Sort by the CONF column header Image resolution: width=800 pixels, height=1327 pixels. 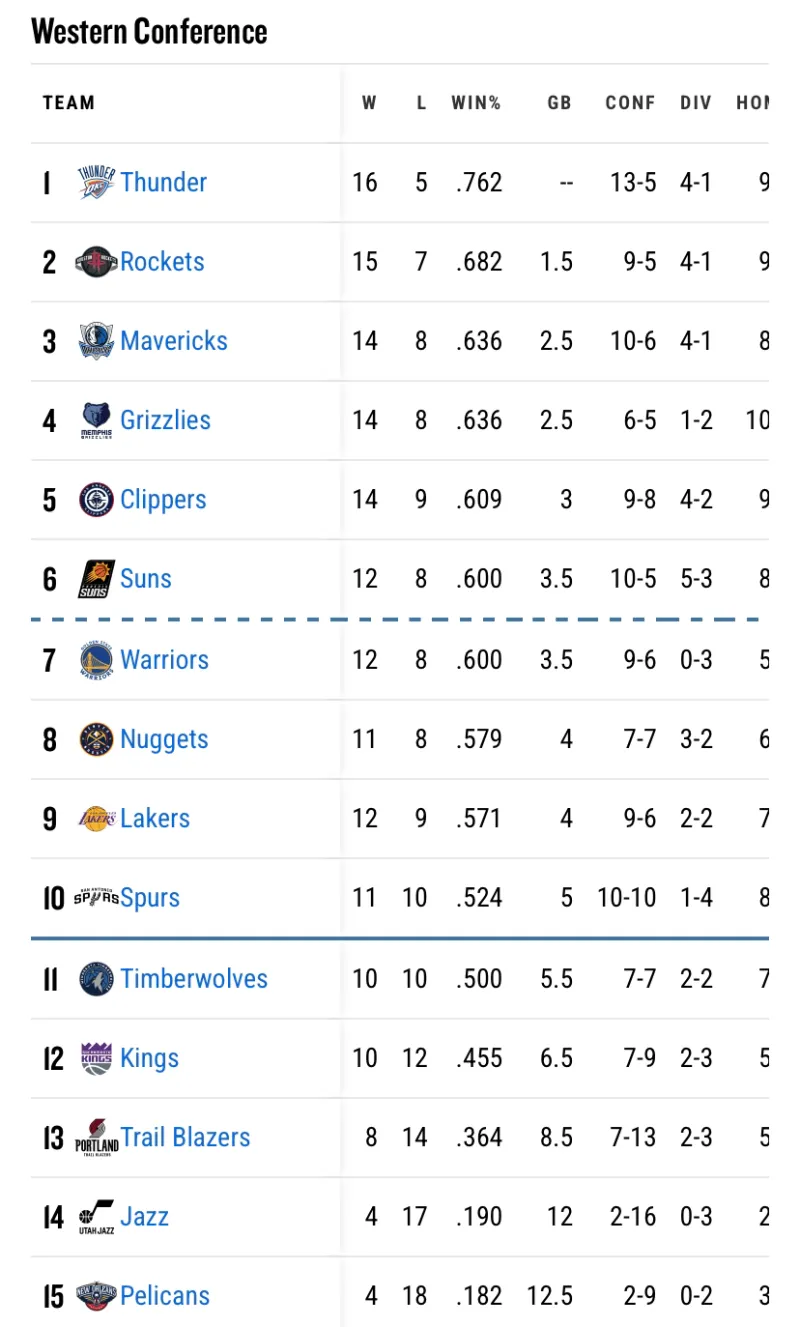tap(630, 103)
